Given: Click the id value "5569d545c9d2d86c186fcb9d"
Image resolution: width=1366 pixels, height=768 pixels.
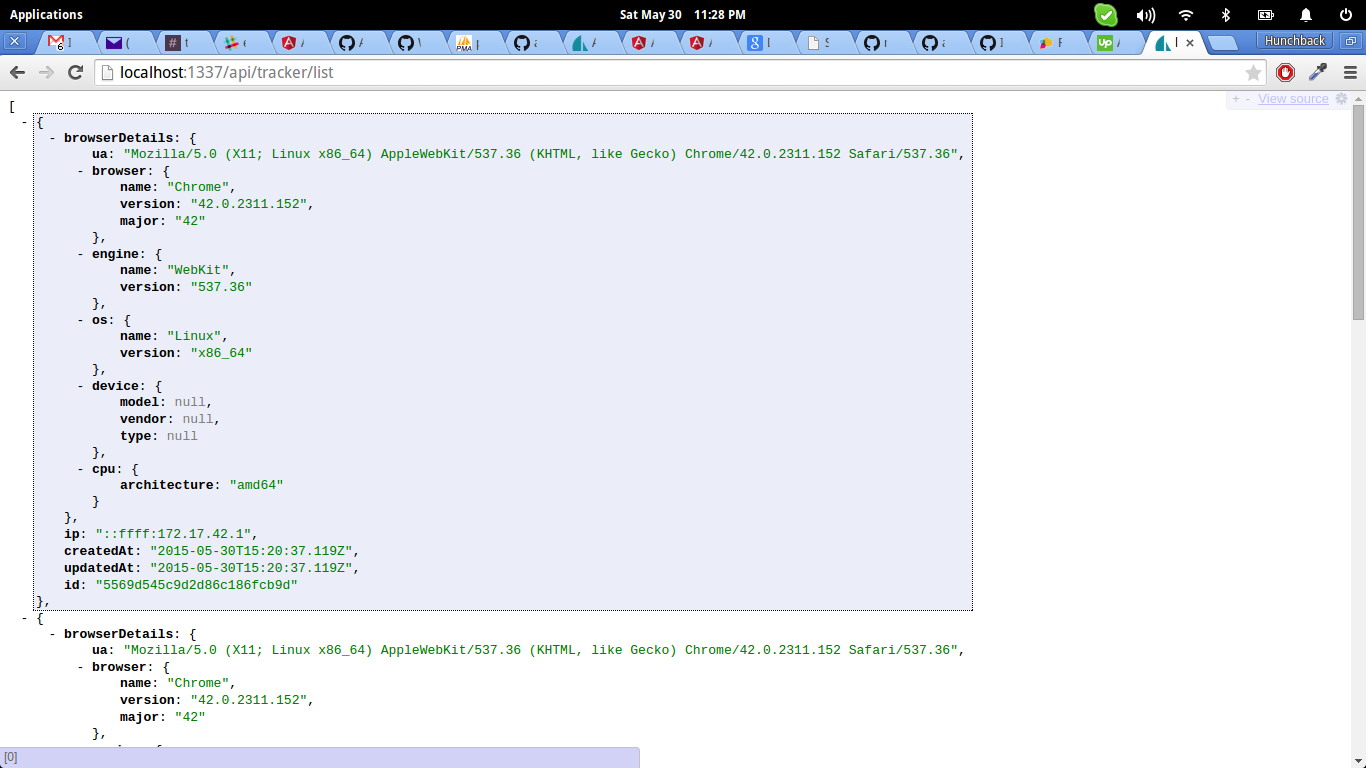Looking at the screenshot, I should point(196,585).
